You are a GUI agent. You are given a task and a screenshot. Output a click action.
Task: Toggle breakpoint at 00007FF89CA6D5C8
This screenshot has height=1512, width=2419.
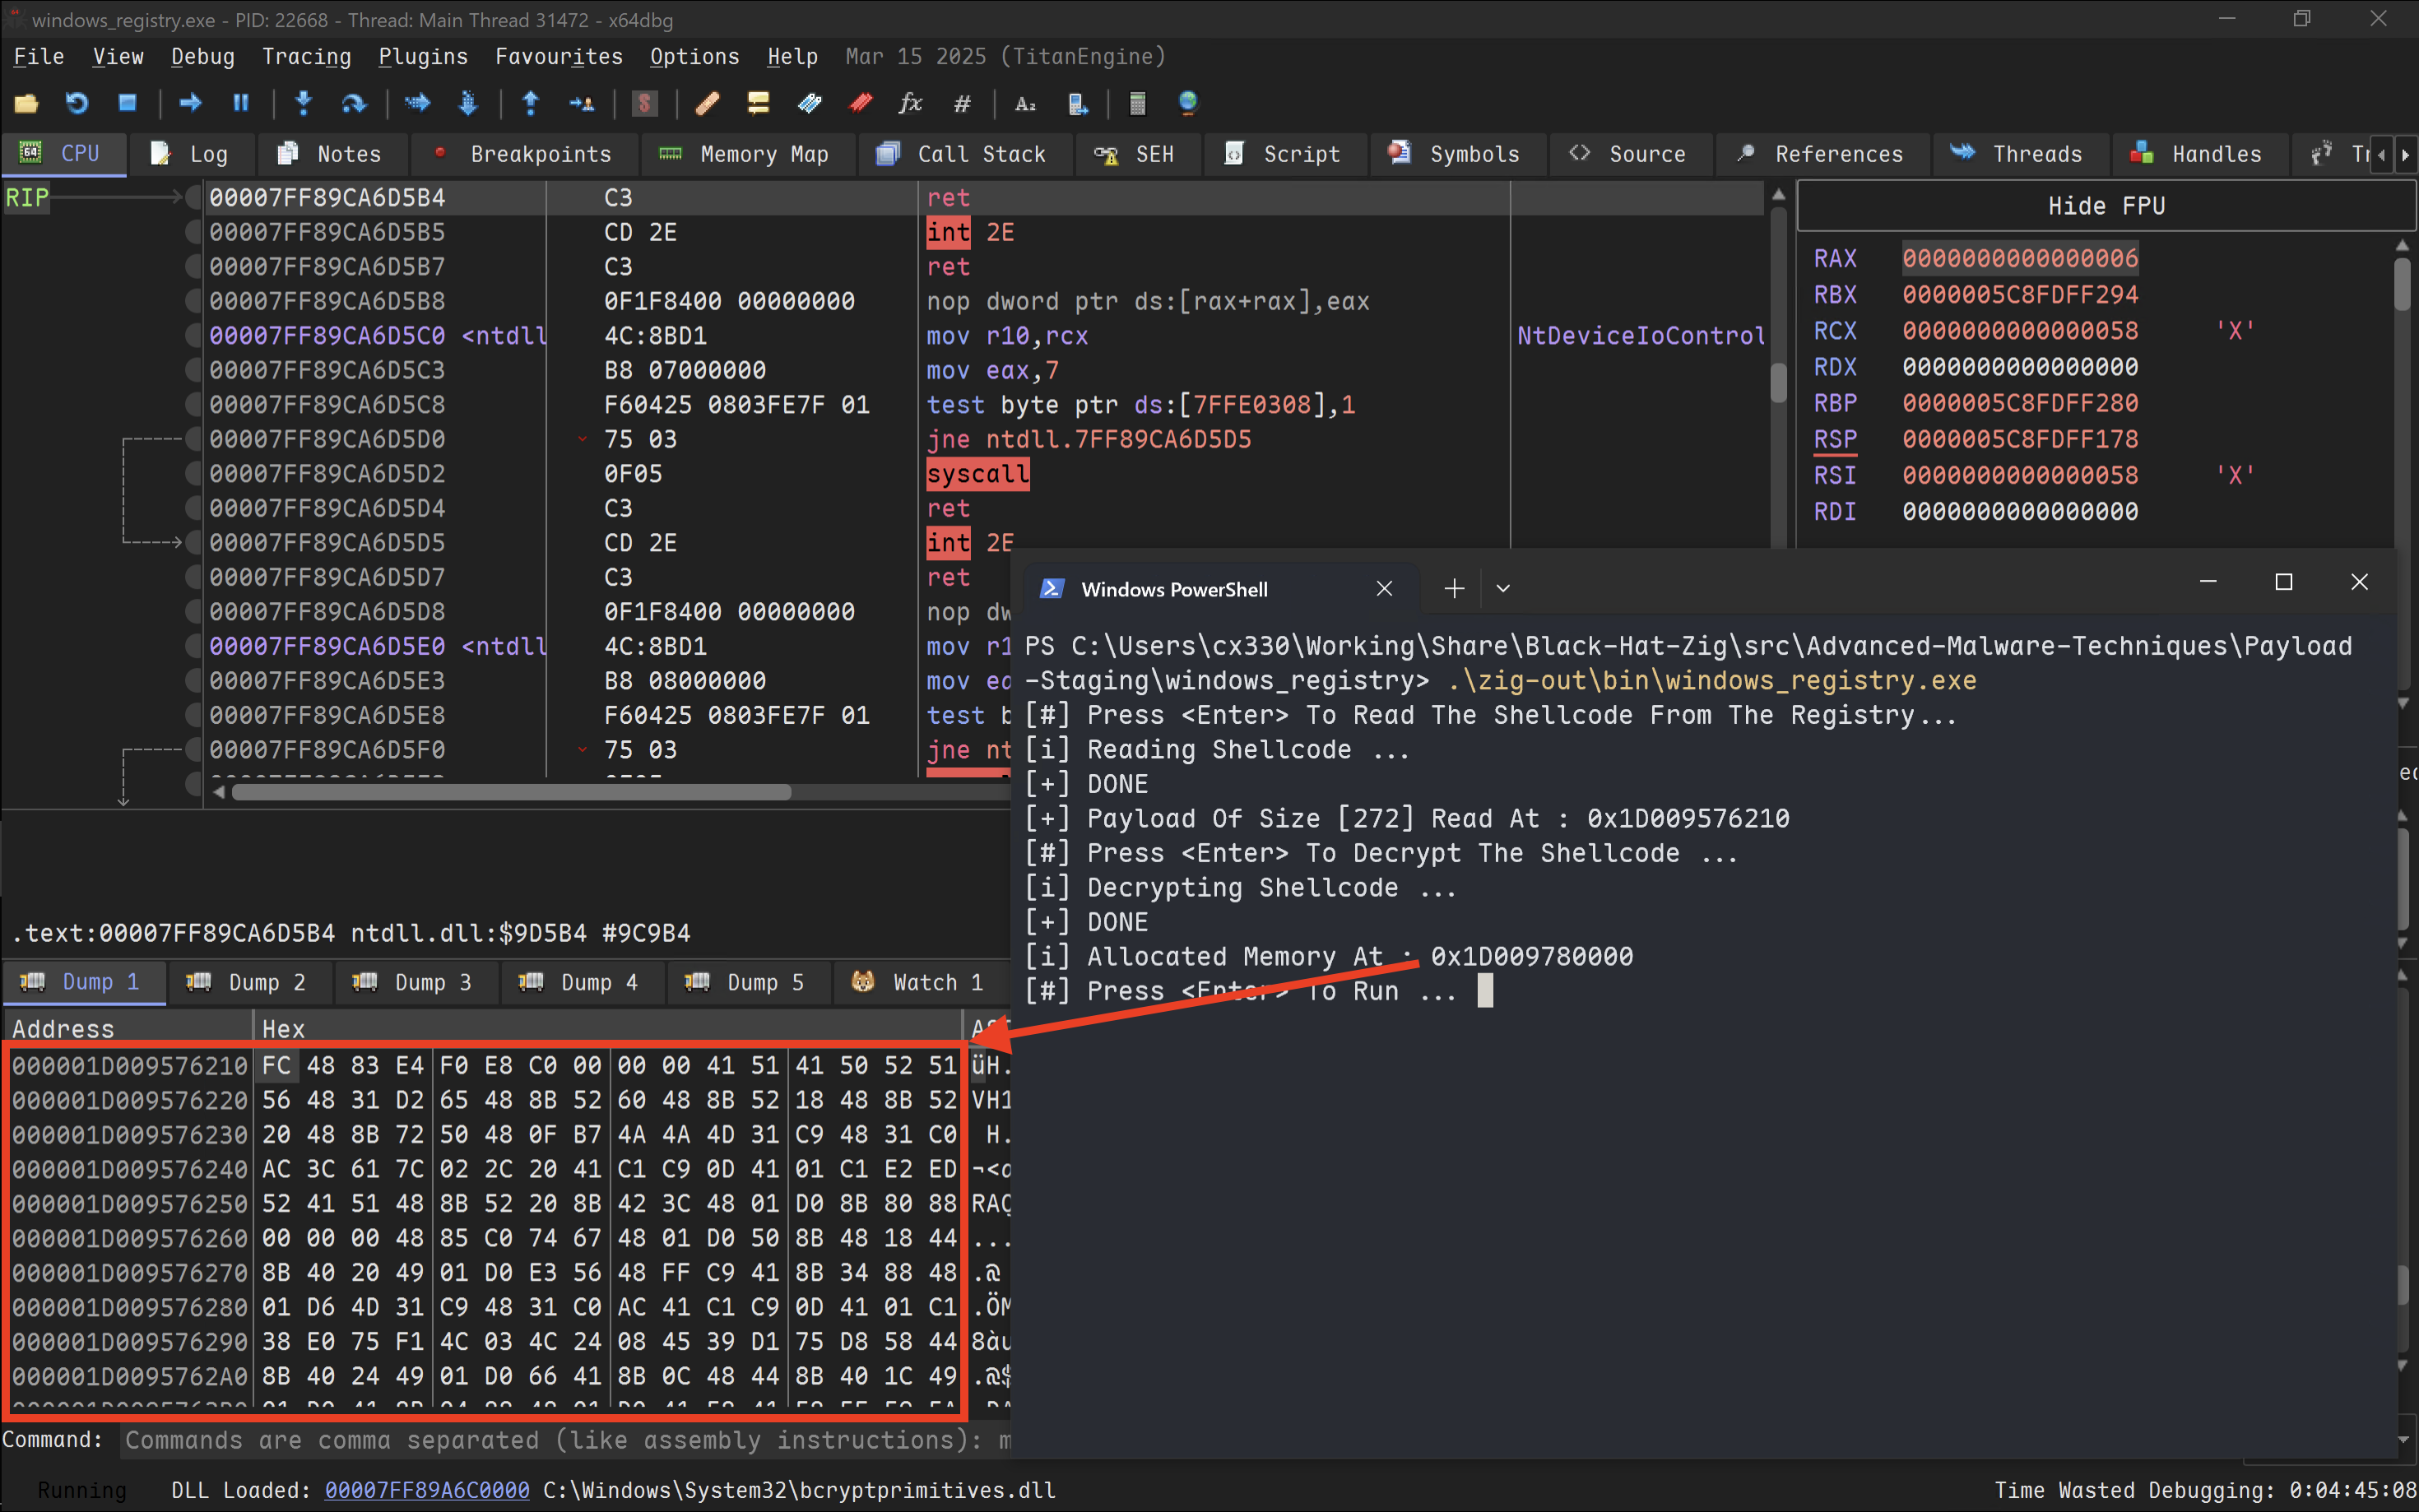click(193, 405)
